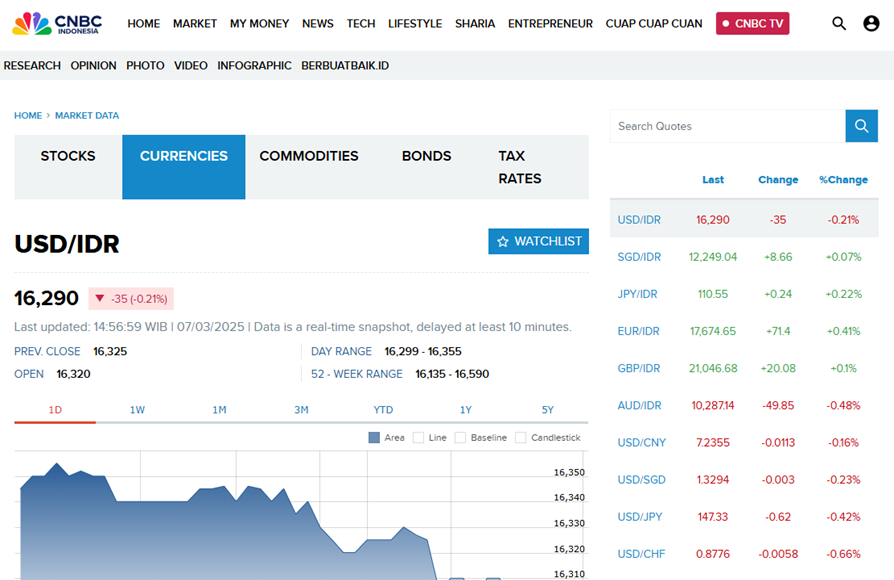894x580 pixels.
Task: Open CNBC TV live button
Action: click(x=752, y=23)
